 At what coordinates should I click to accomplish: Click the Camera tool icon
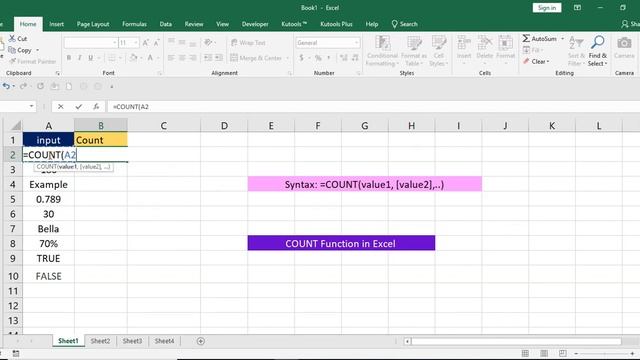click(624, 42)
